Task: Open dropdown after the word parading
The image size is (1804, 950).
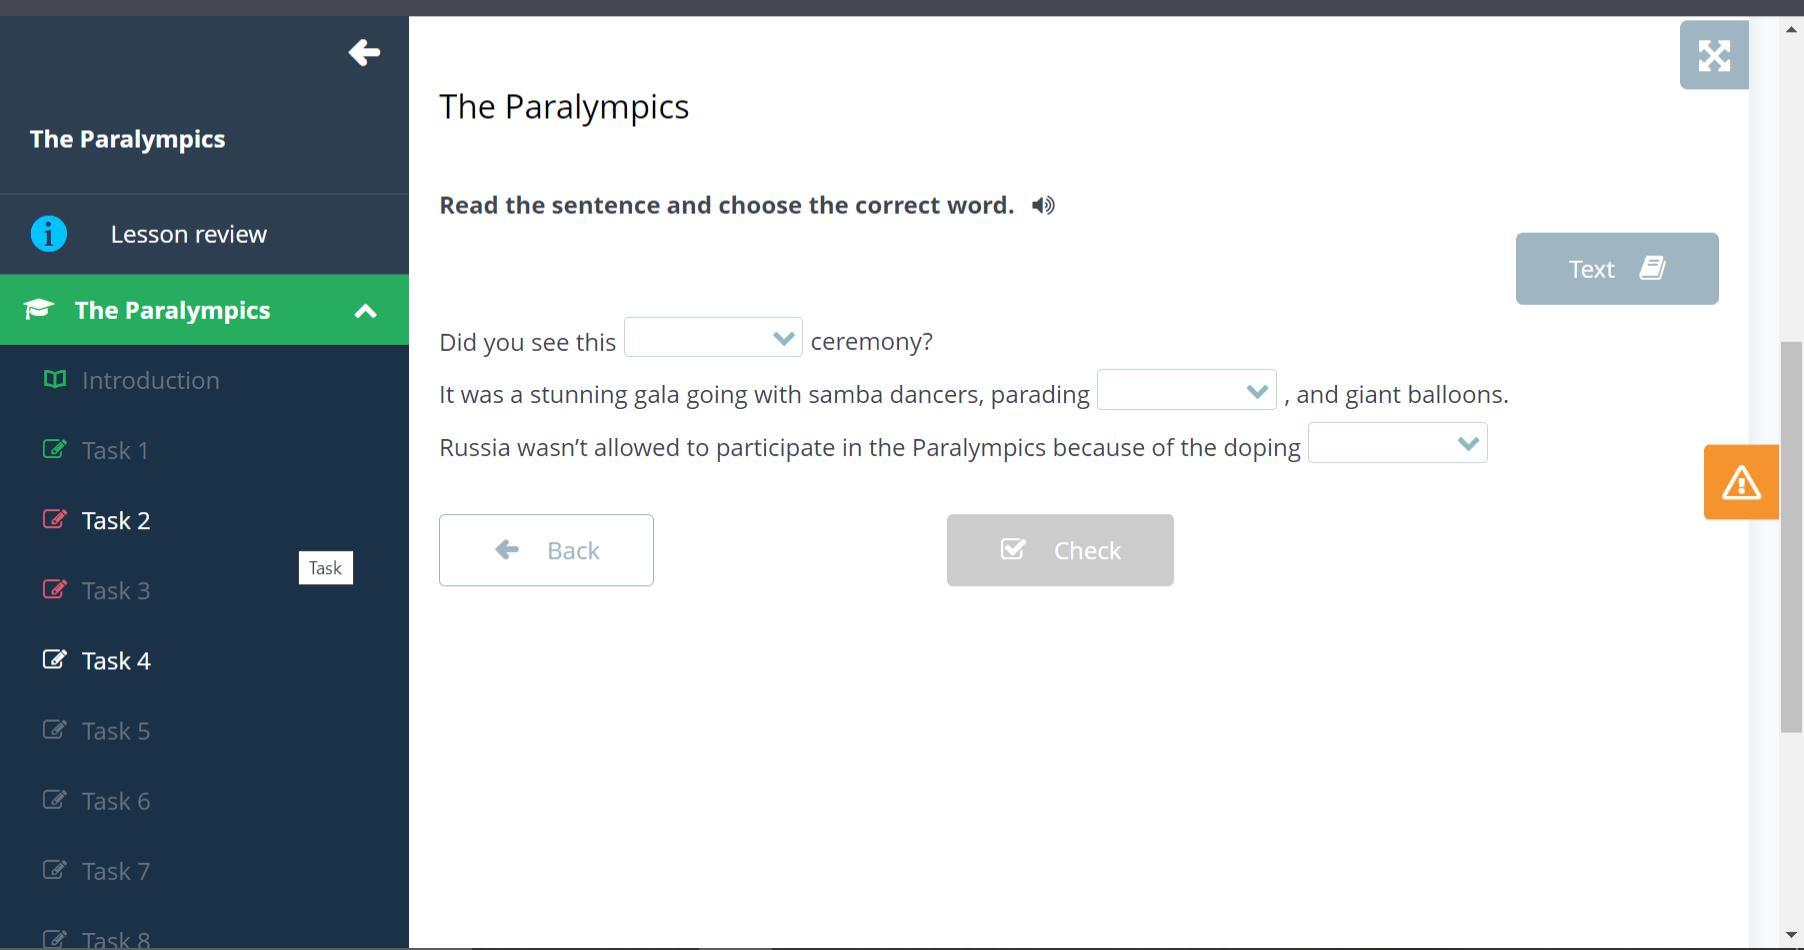Action: [x=1187, y=390]
